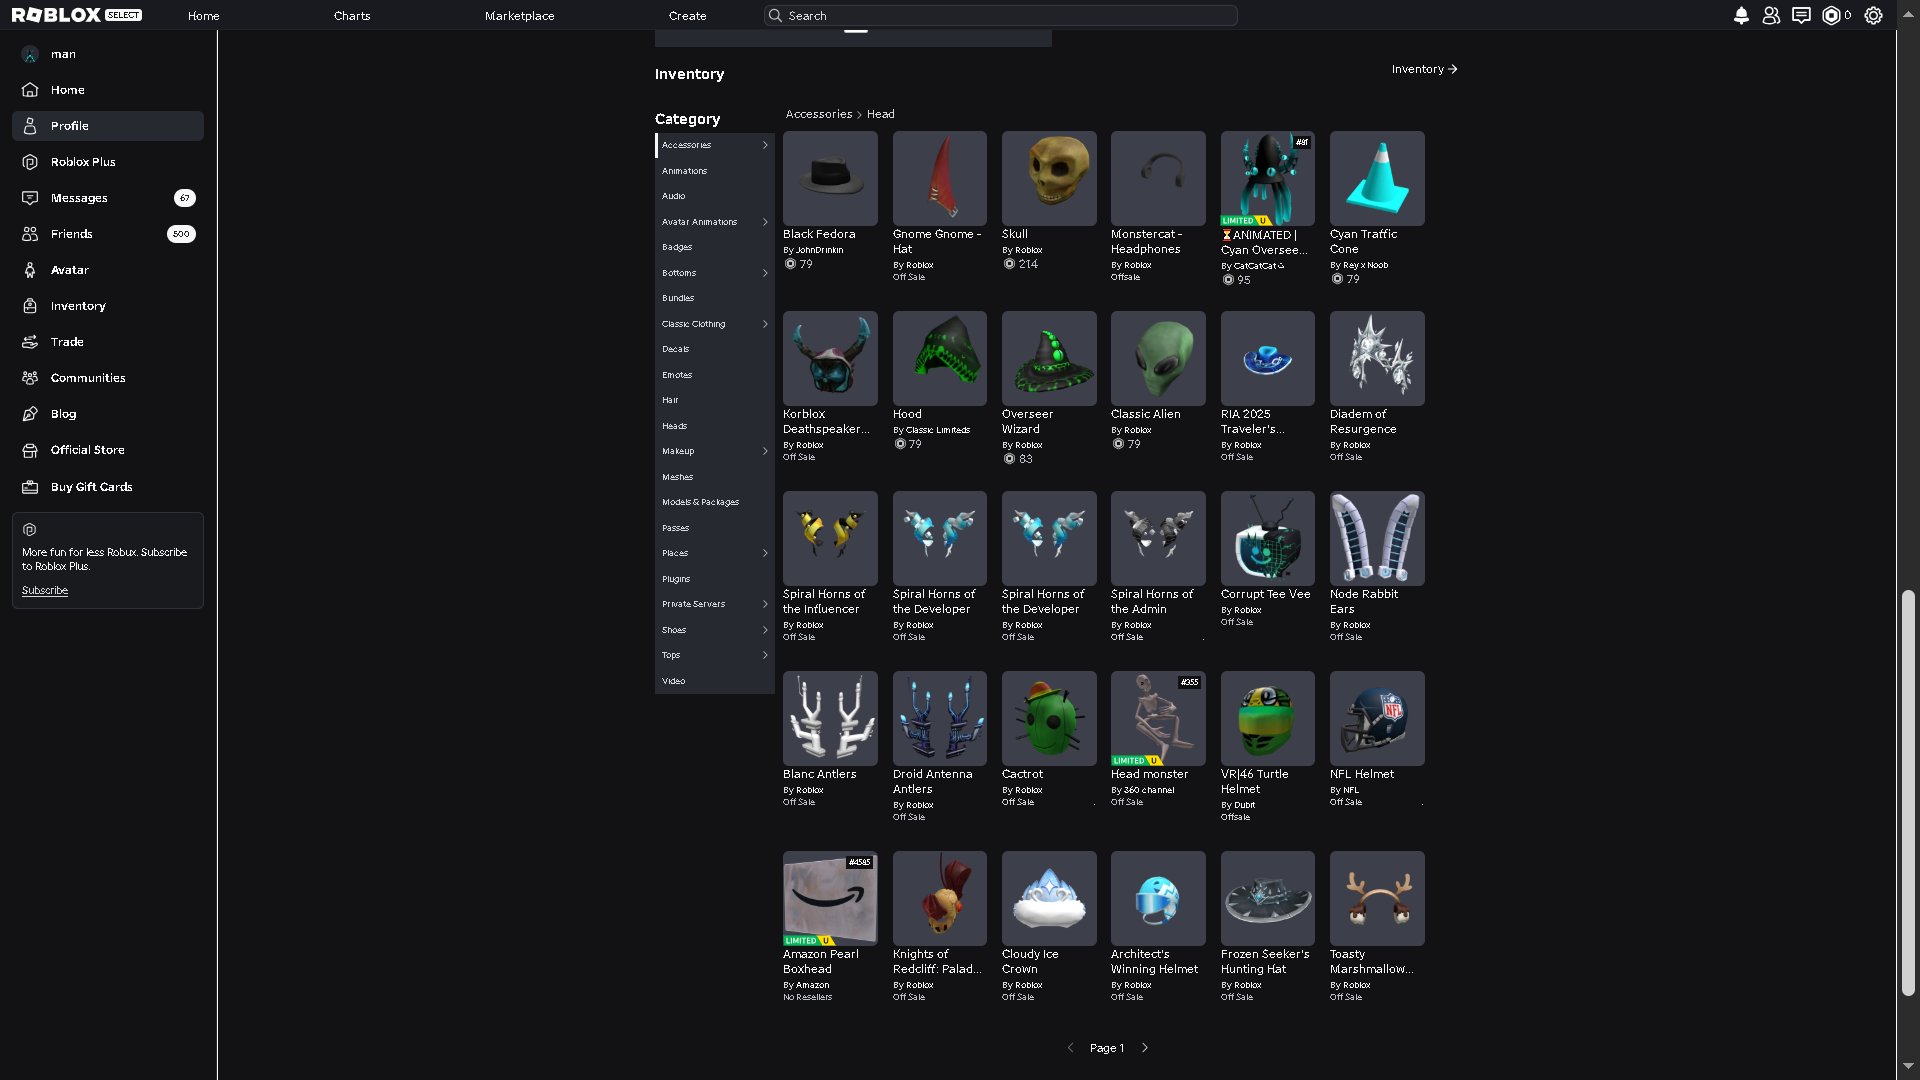
Task: Open the notifications bell icon
Action: coord(1741,15)
